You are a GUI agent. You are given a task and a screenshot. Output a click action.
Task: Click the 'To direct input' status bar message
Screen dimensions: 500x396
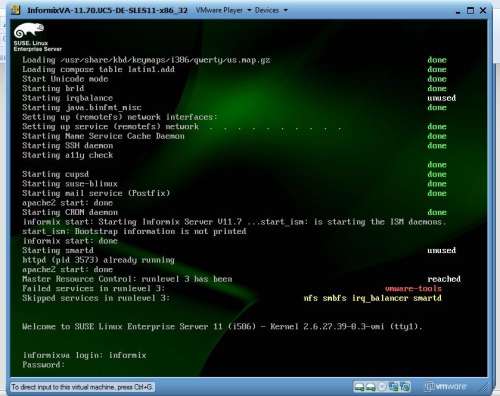click(x=82, y=387)
